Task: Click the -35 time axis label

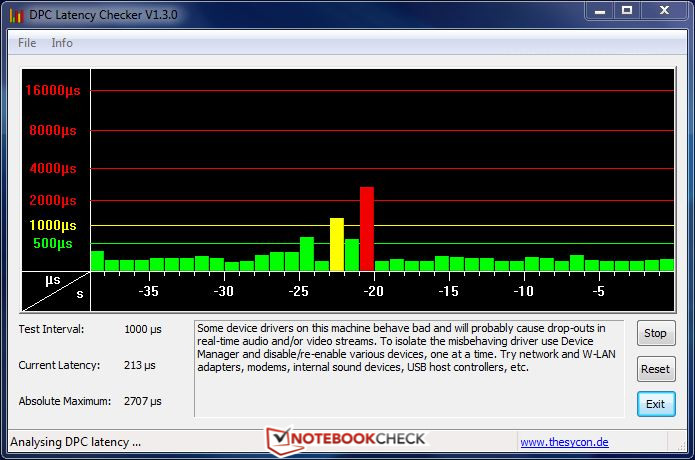Action: click(148, 292)
